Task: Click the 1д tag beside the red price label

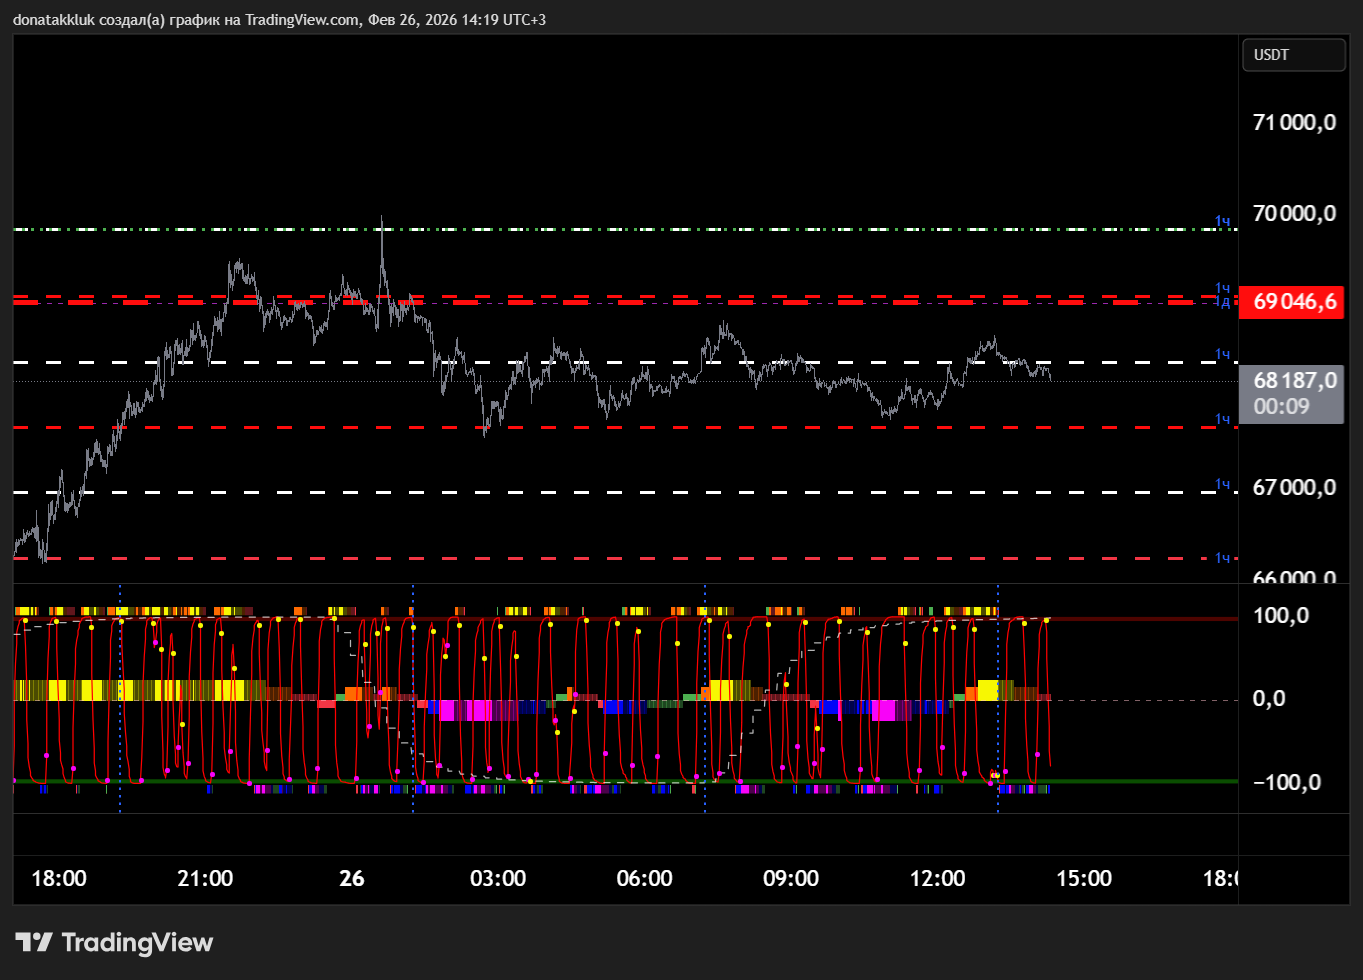Action: click(1224, 303)
